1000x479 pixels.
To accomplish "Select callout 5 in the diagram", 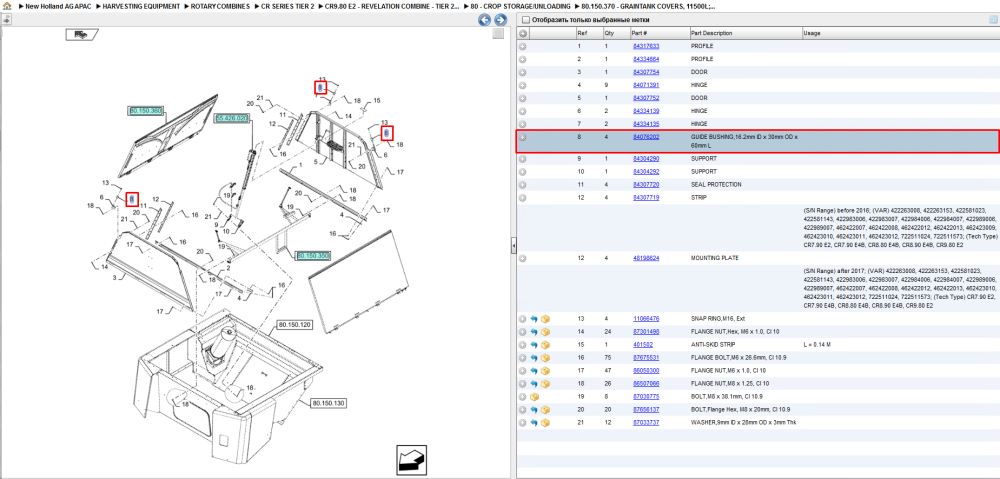I will [314, 162].
